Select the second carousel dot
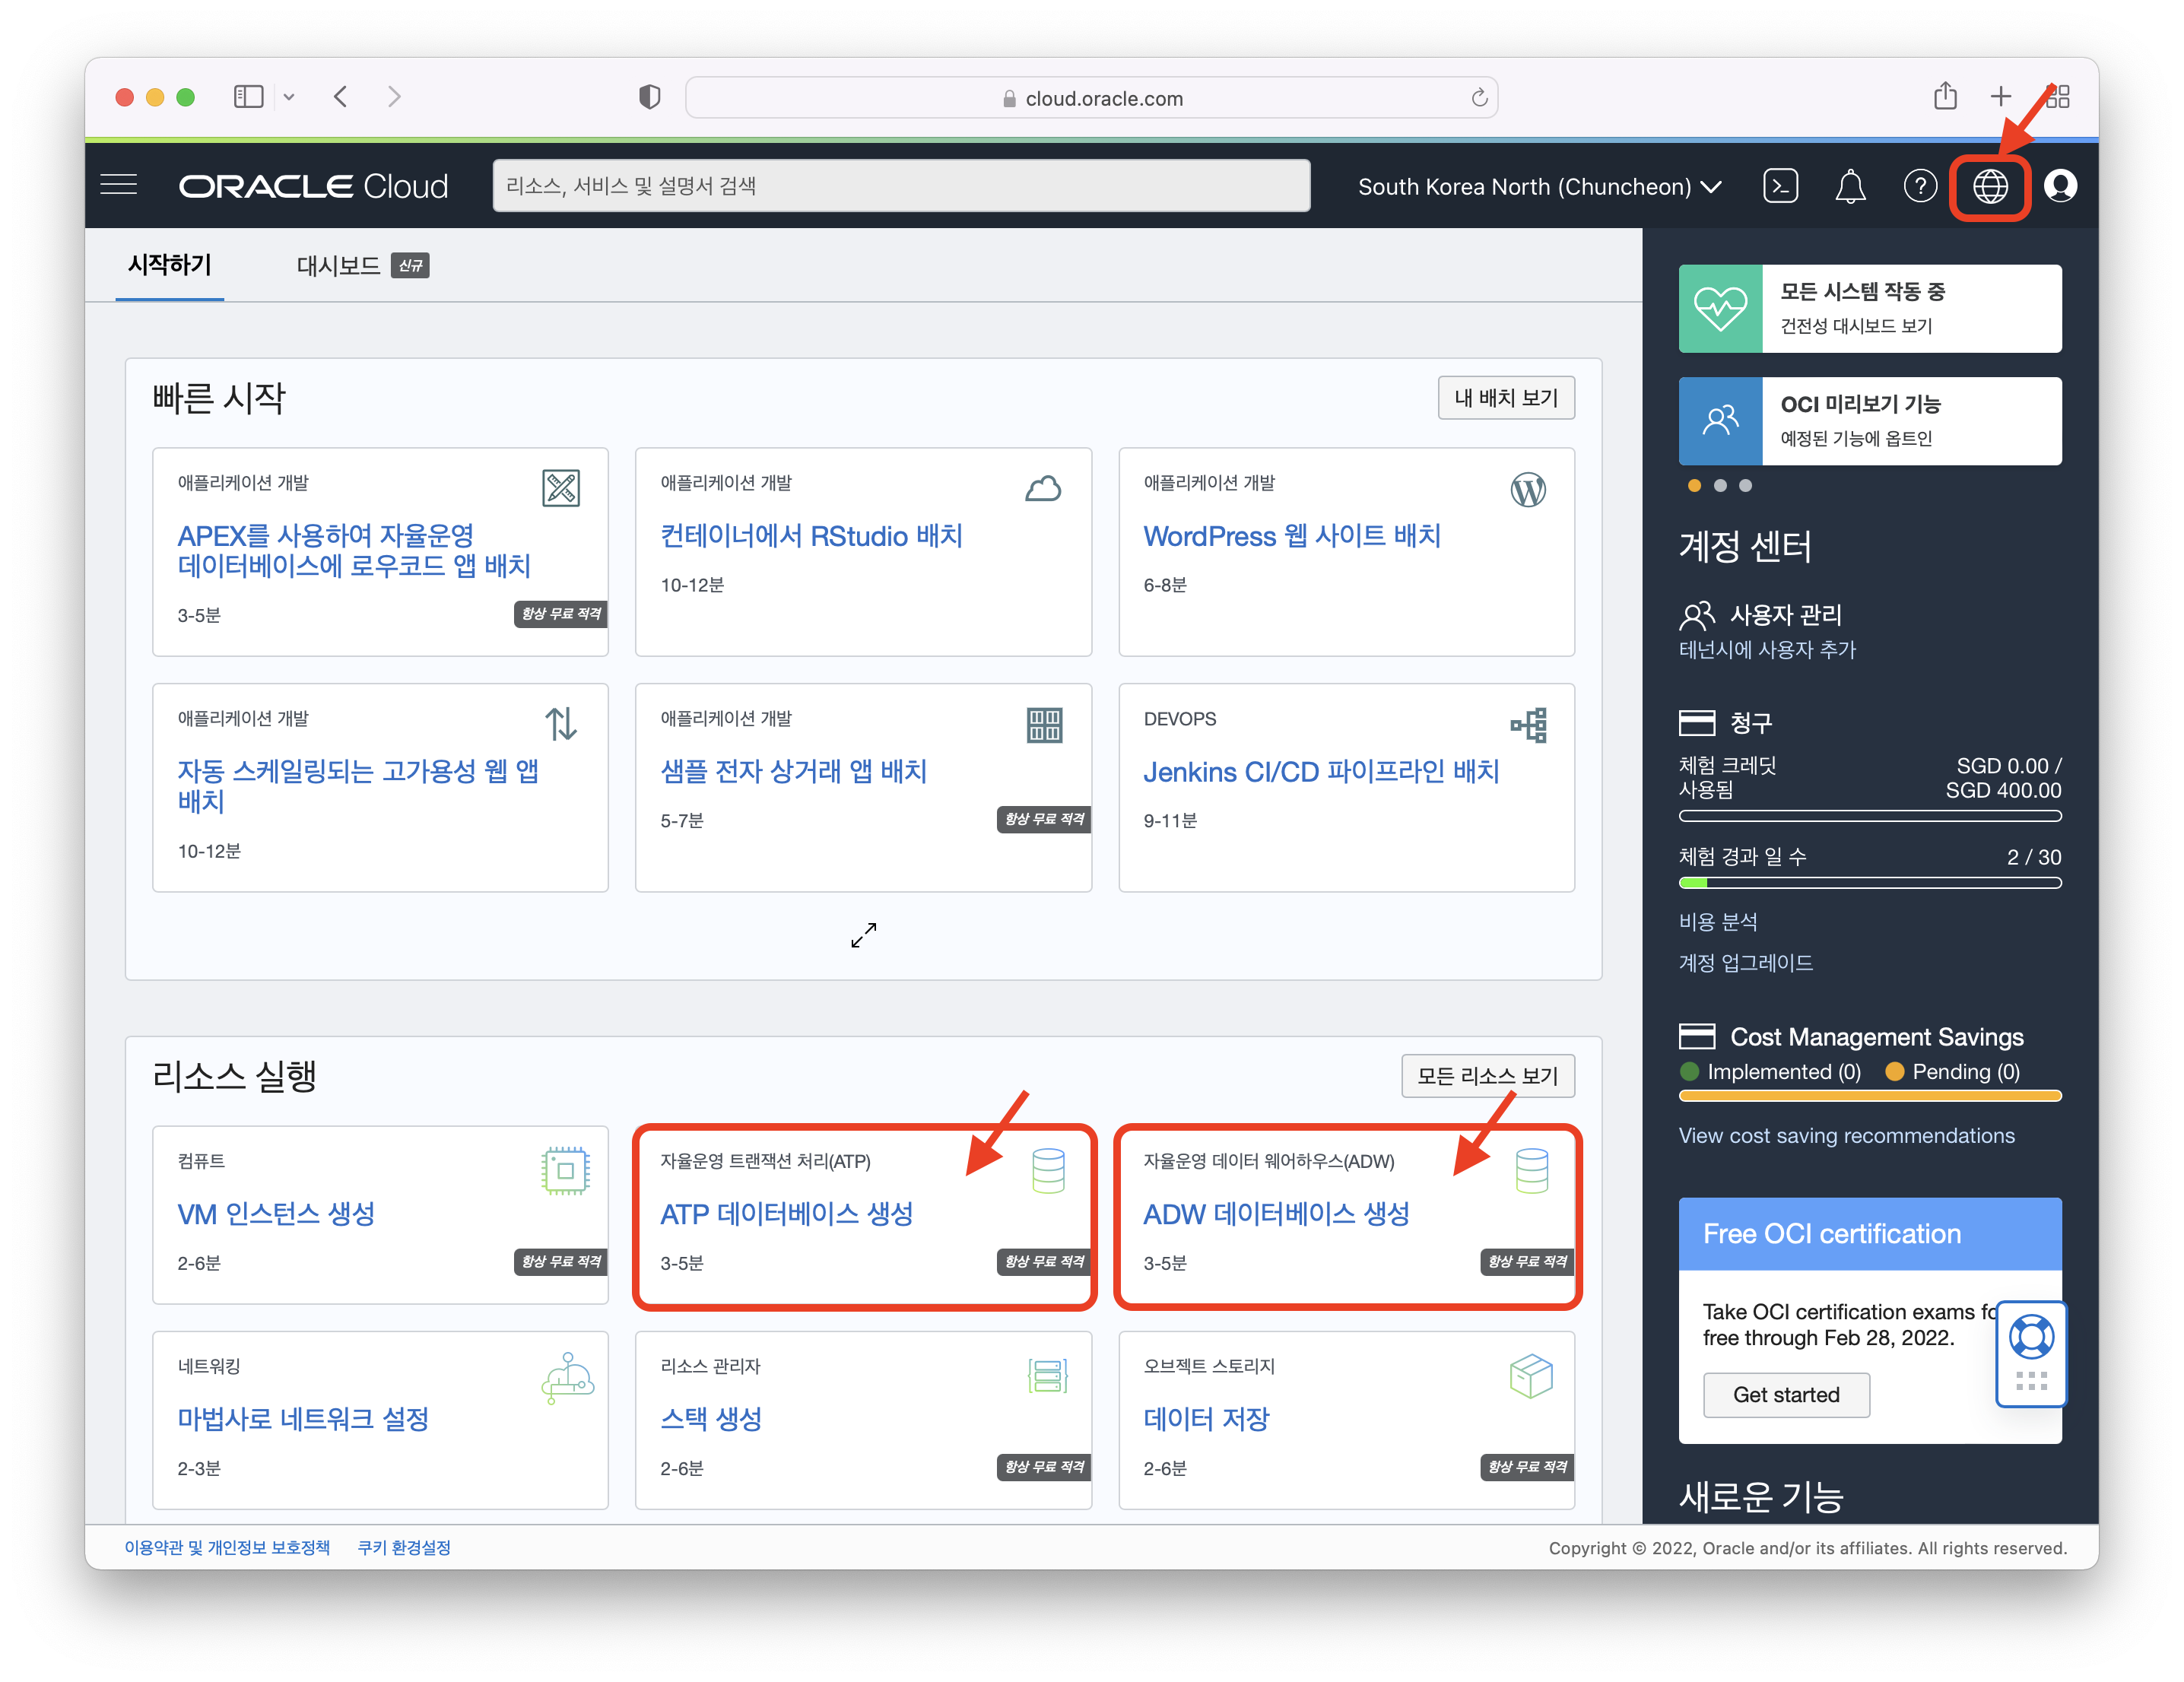 point(1720,486)
